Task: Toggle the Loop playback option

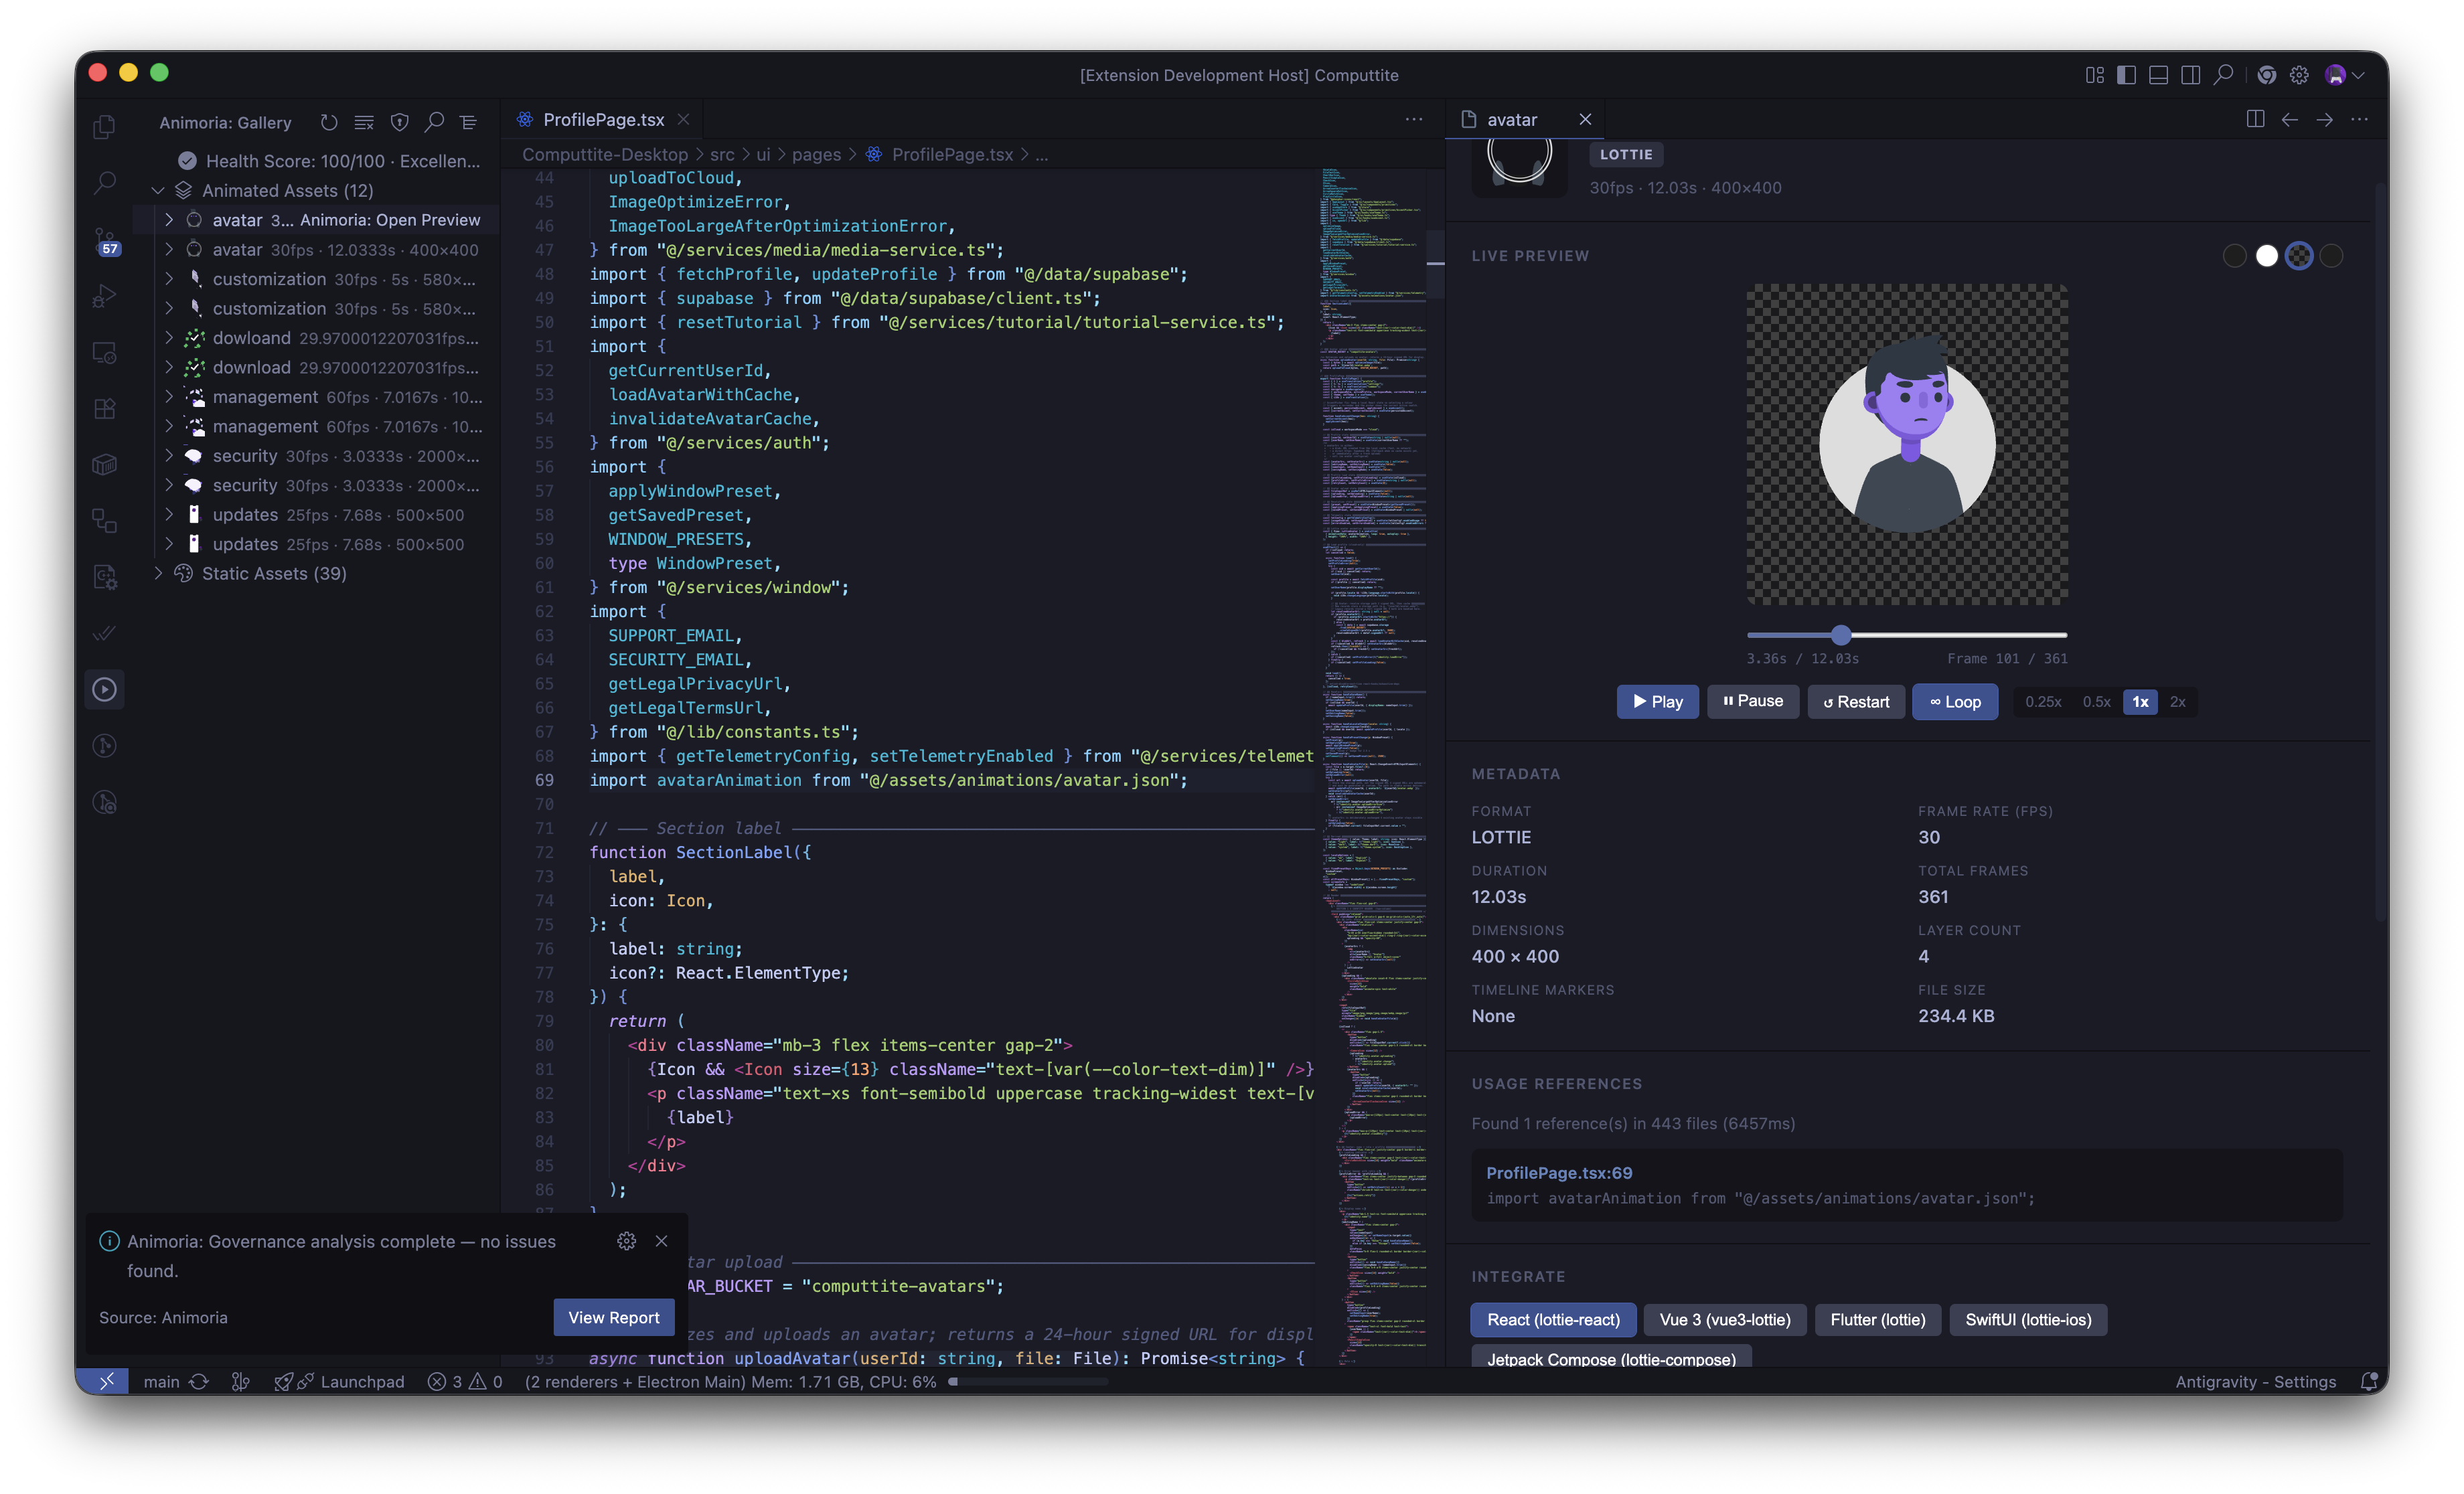Action: pyautogui.click(x=1955, y=701)
